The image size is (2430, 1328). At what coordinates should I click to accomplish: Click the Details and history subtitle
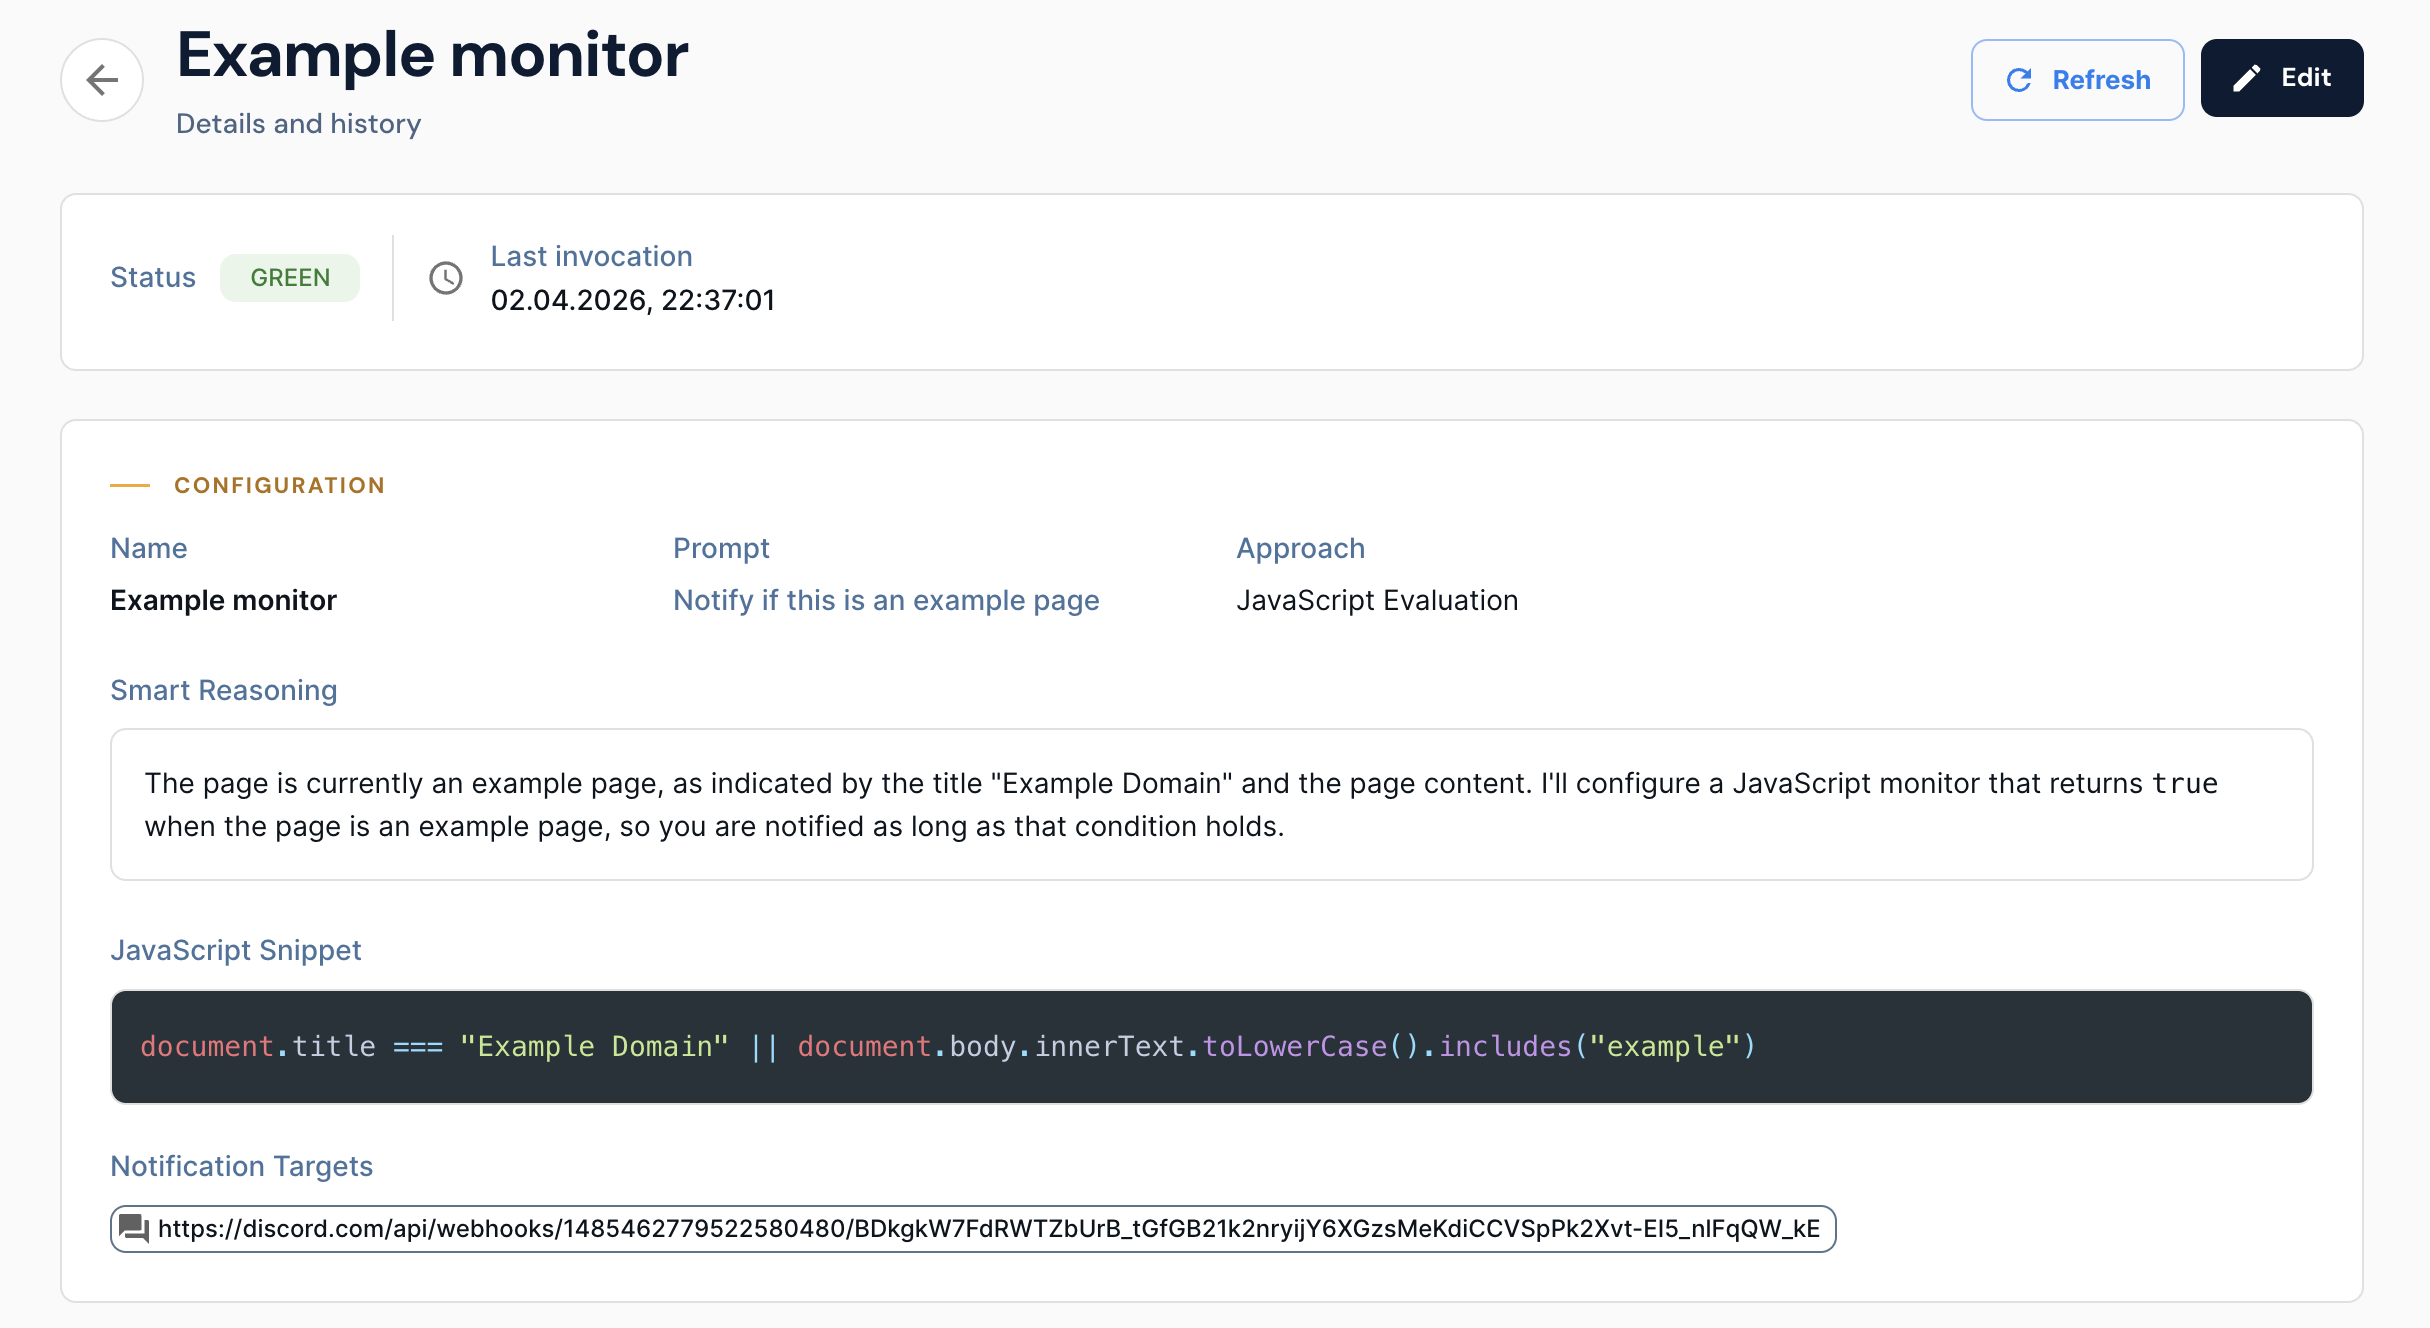click(298, 124)
